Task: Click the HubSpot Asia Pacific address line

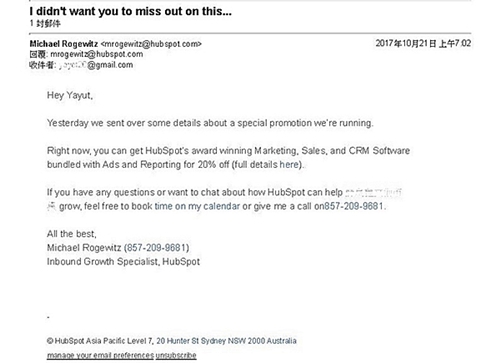Action: [172, 341]
